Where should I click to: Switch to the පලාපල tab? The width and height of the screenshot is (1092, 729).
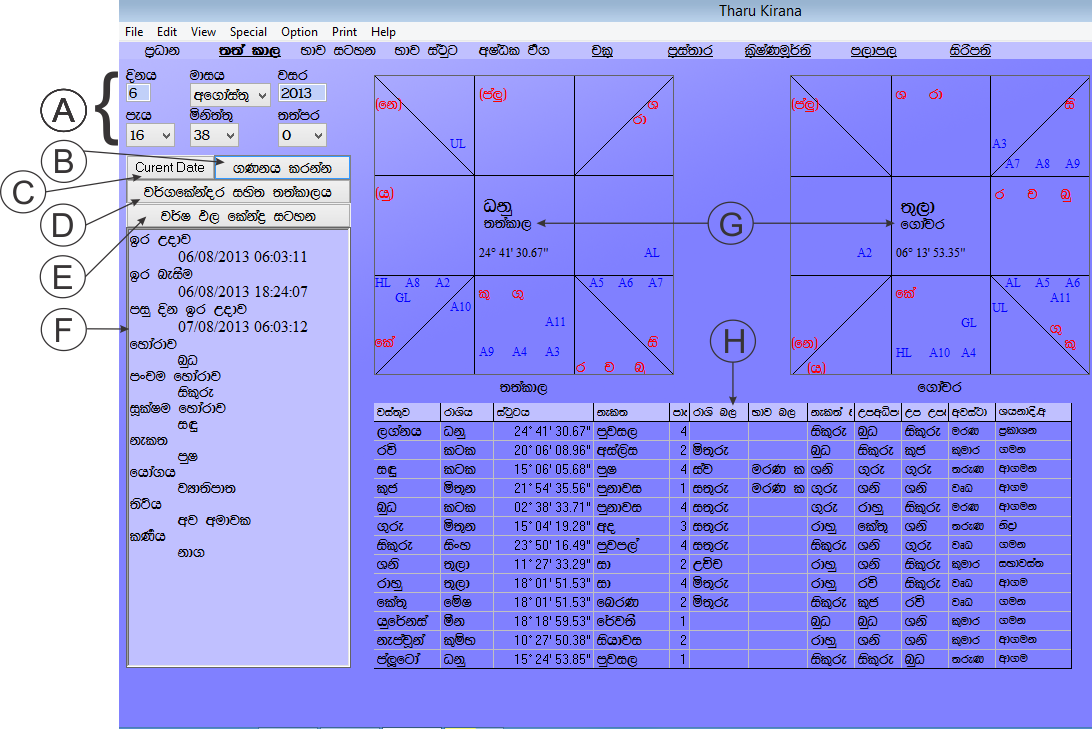click(873, 51)
